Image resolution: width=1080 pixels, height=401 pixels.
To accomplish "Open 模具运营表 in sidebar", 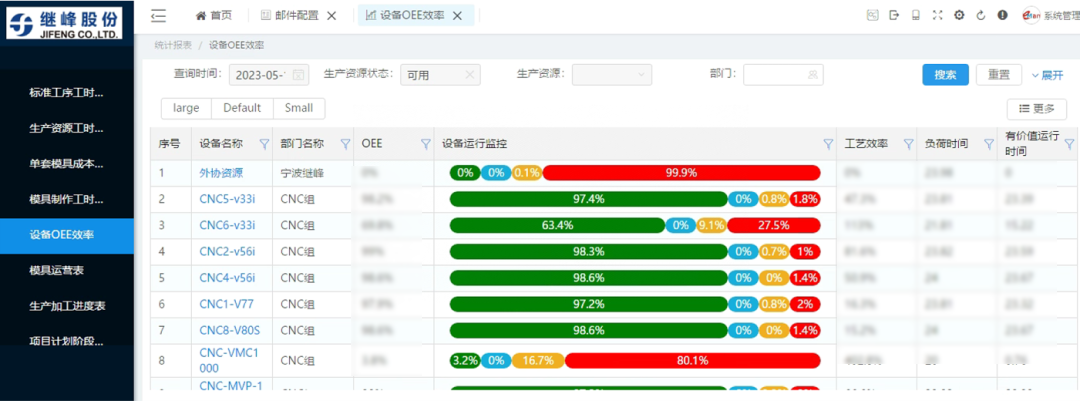I will [x=67, y=271].
